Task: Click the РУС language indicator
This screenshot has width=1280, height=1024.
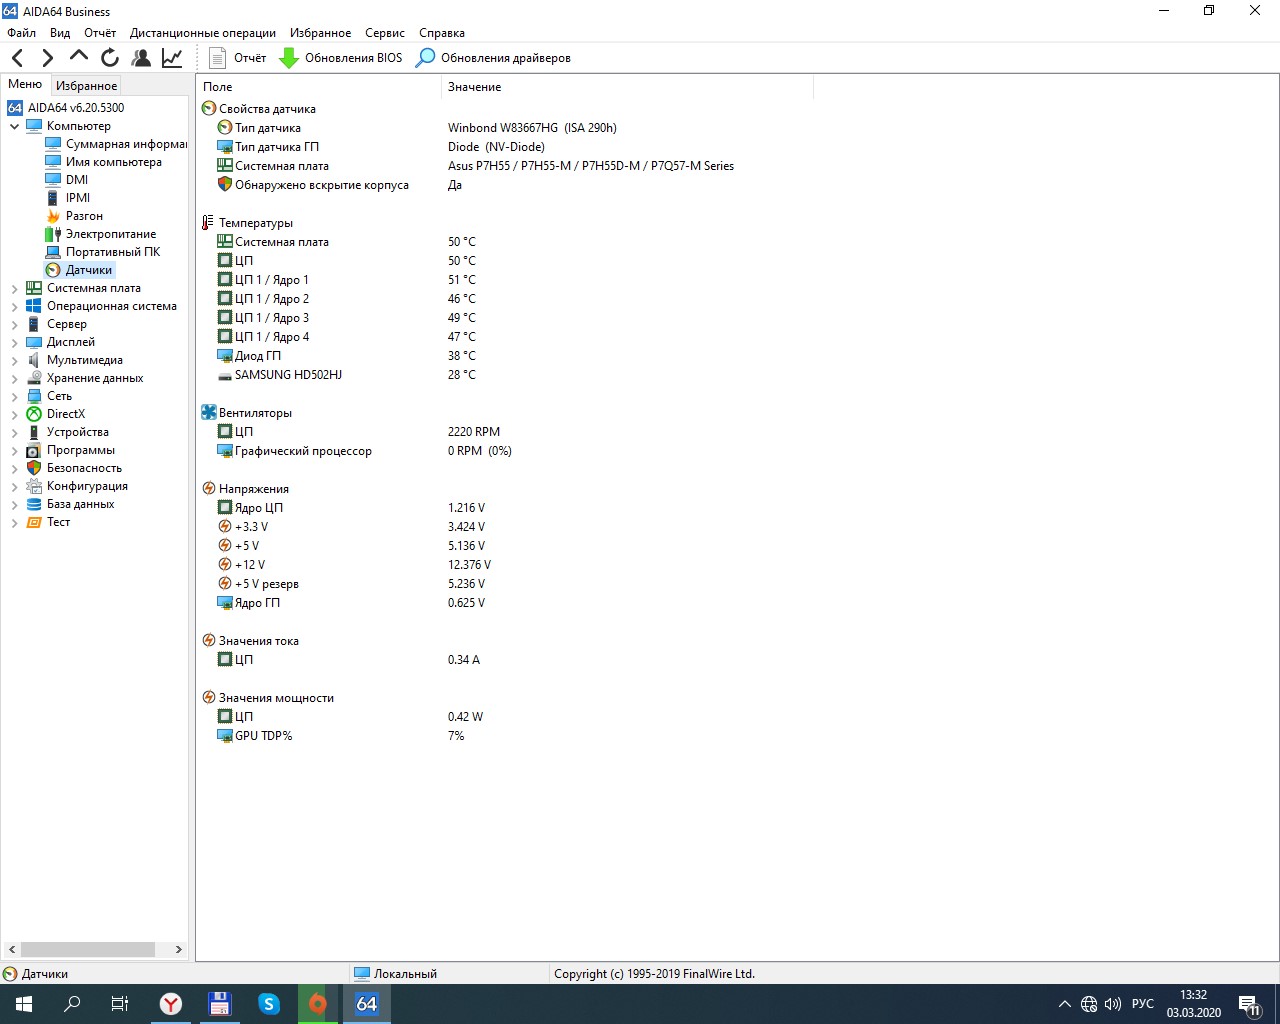Action: tap(1142, 1004)
